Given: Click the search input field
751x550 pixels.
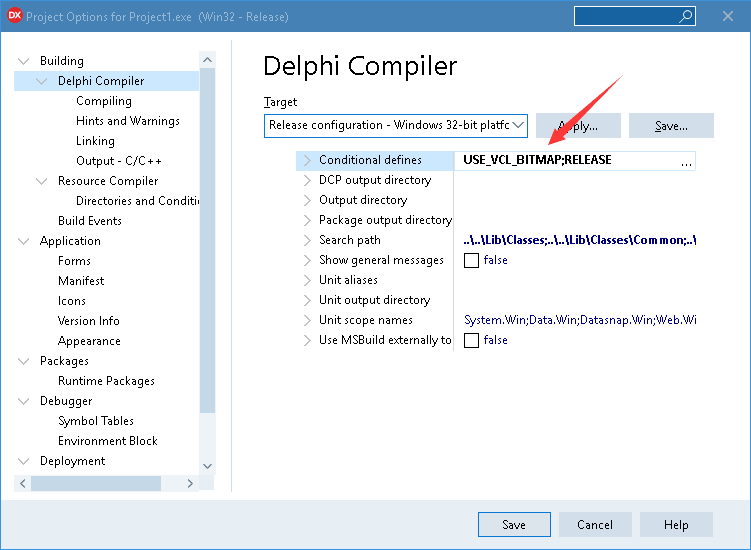Looking at the screenshot, I should [625, 16].
